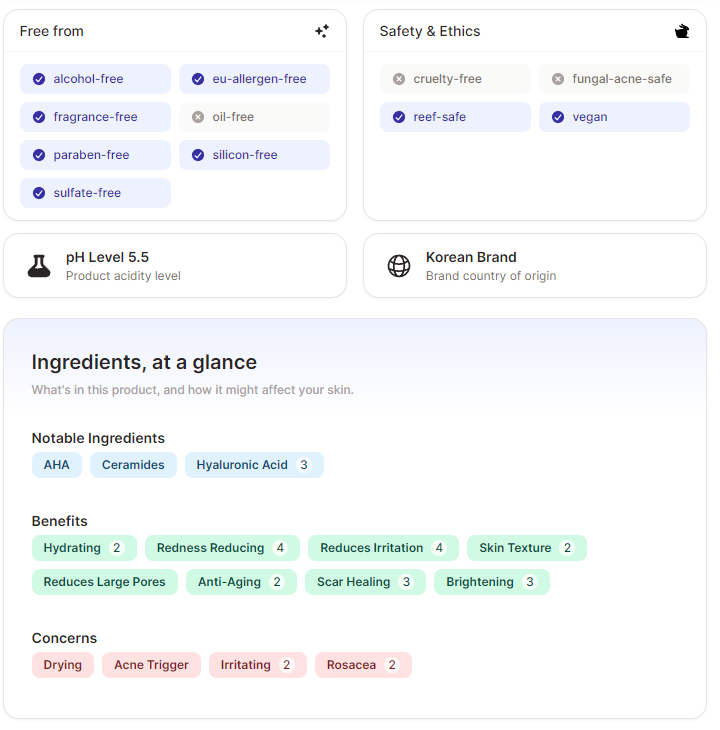The height and width of the screenshot is (730, 720).
Task: Click the globe icon beside Korean Brand
Action: [x=399, y=266]
